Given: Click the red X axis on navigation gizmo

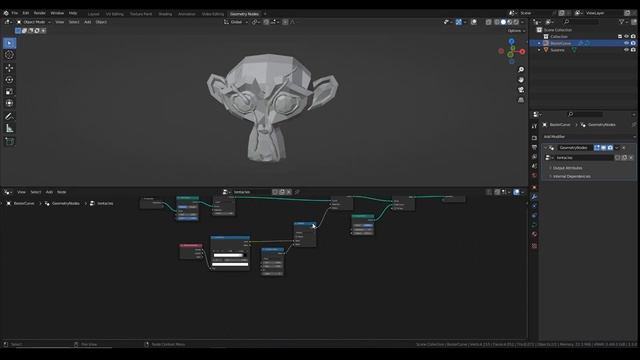Looking at the screenshot, I should click(x=522, y=52).
